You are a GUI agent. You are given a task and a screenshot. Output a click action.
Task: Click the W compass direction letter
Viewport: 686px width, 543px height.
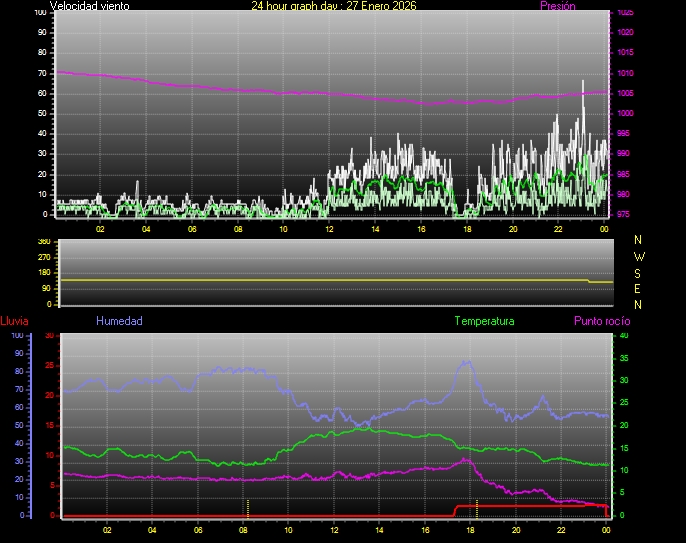639,256
